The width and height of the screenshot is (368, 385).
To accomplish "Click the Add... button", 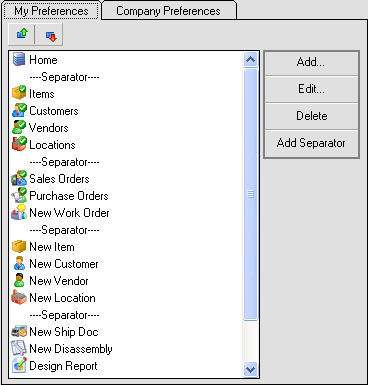I will pos(311,63).
